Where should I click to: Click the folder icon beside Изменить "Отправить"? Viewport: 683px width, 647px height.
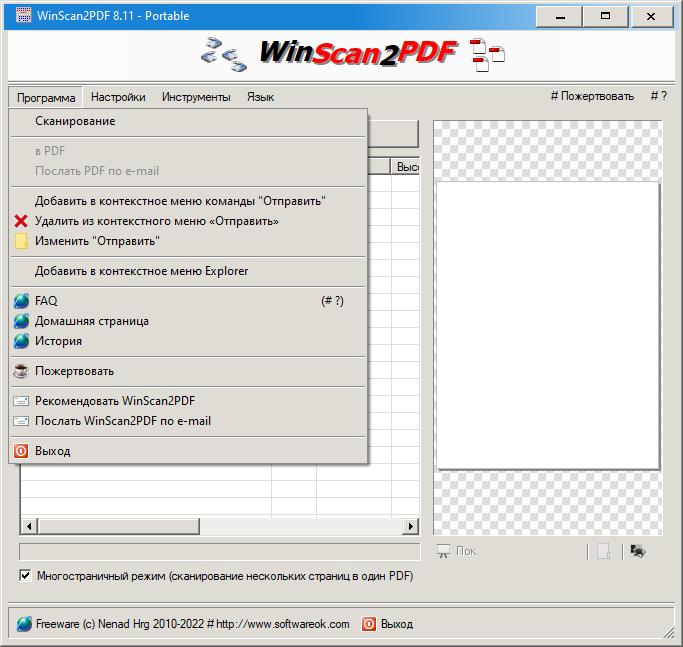[21, 241]
